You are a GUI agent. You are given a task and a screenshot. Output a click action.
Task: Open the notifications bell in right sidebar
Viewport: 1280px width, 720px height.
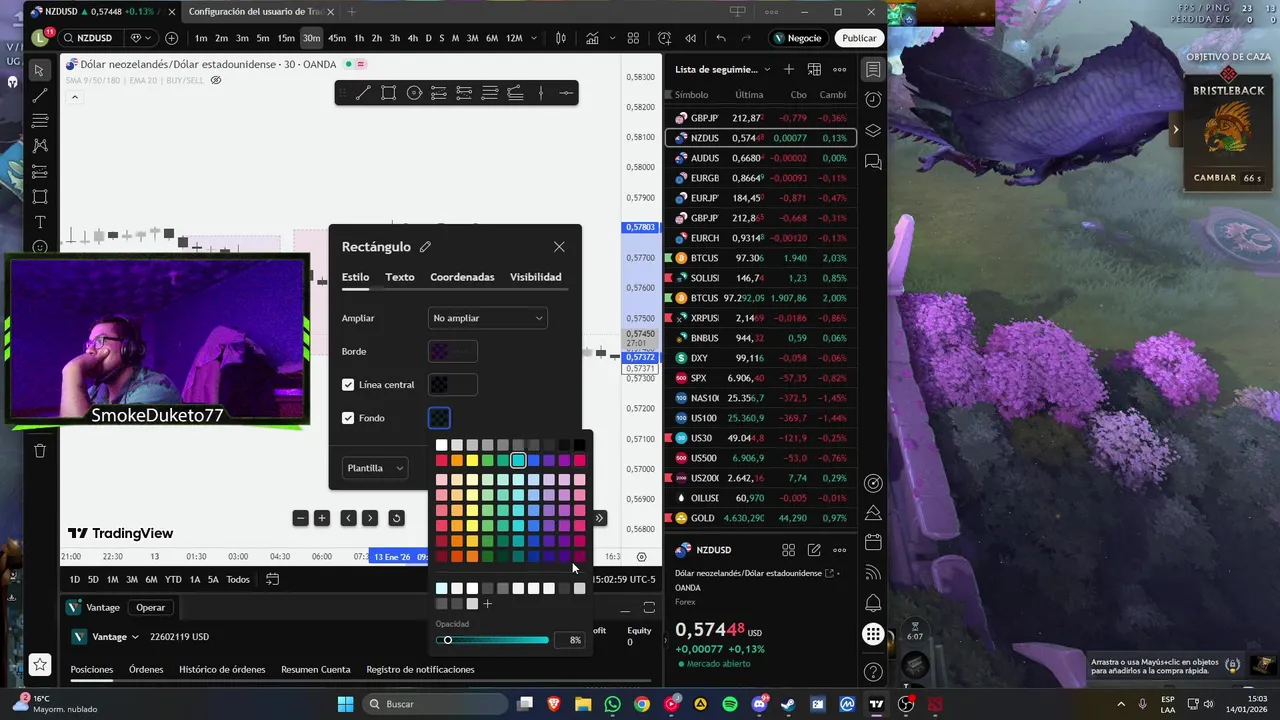(873, 603)
